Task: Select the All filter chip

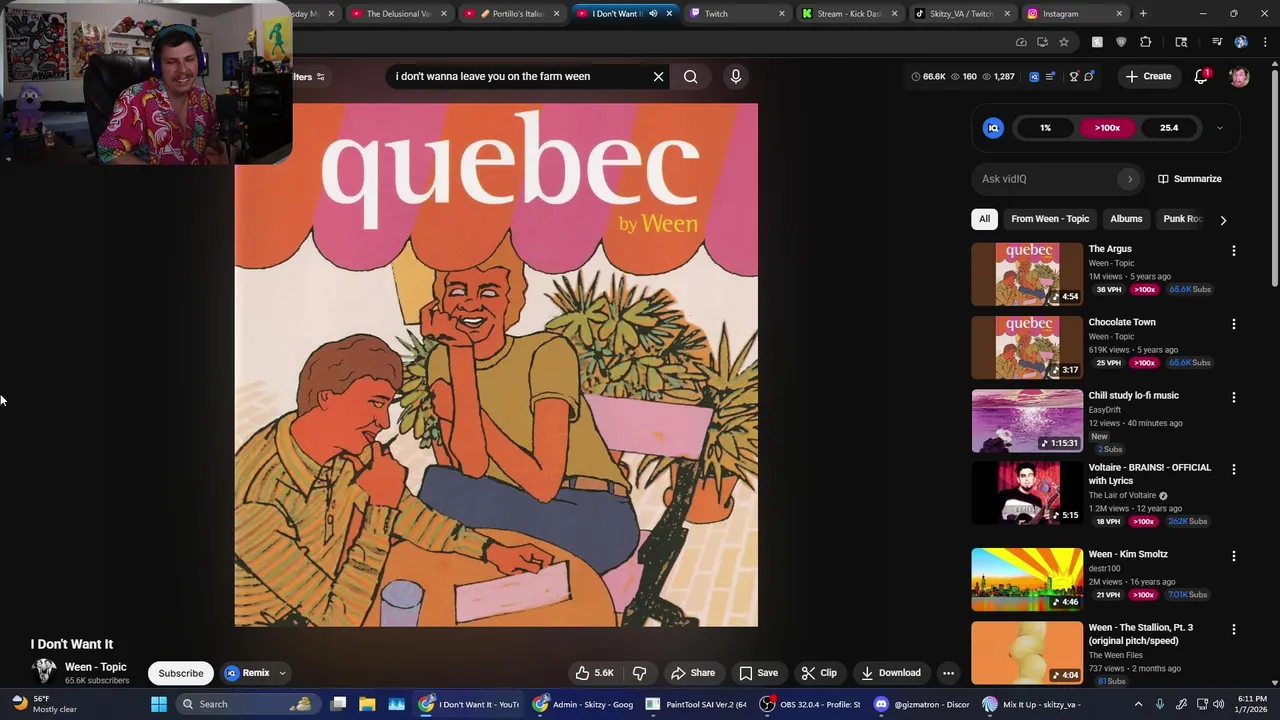Action: coord(984,219)
